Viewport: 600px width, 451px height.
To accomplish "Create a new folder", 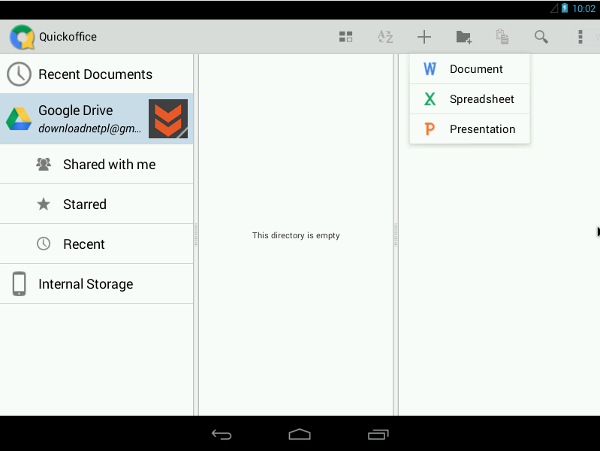I will tap(464, 37).
